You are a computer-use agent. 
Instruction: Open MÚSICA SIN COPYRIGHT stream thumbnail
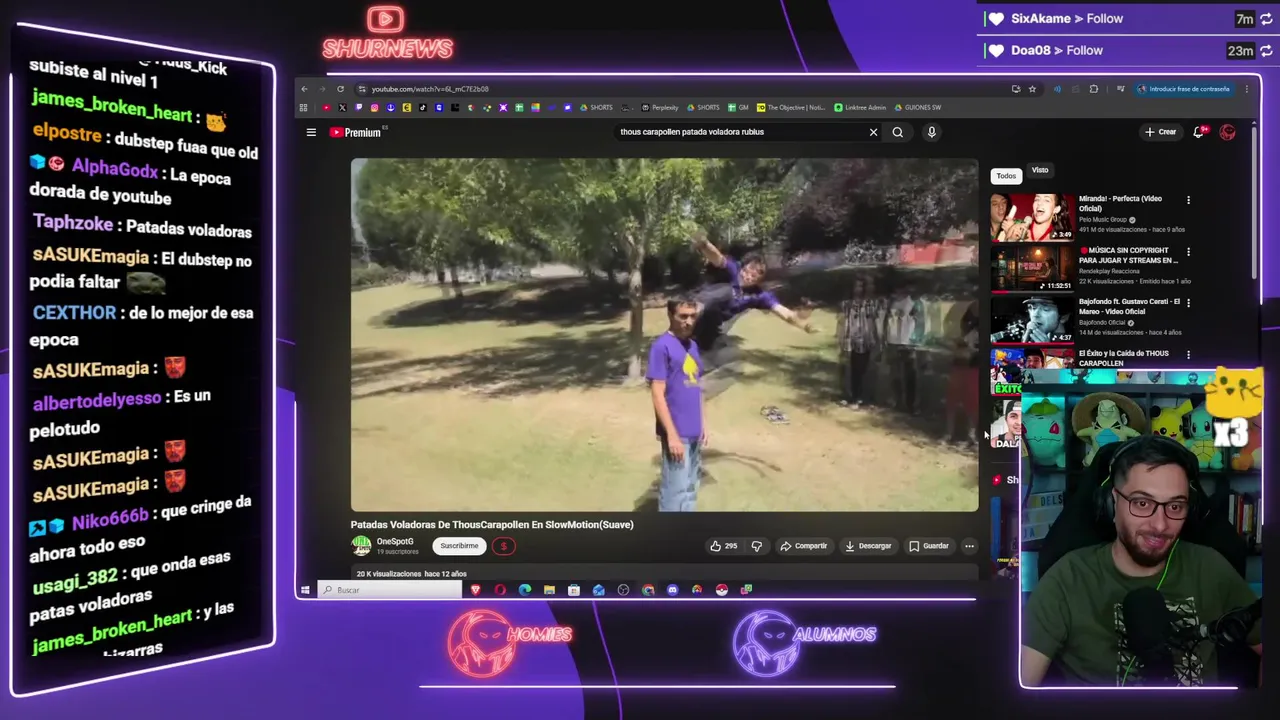click(x=1032, y=268)
